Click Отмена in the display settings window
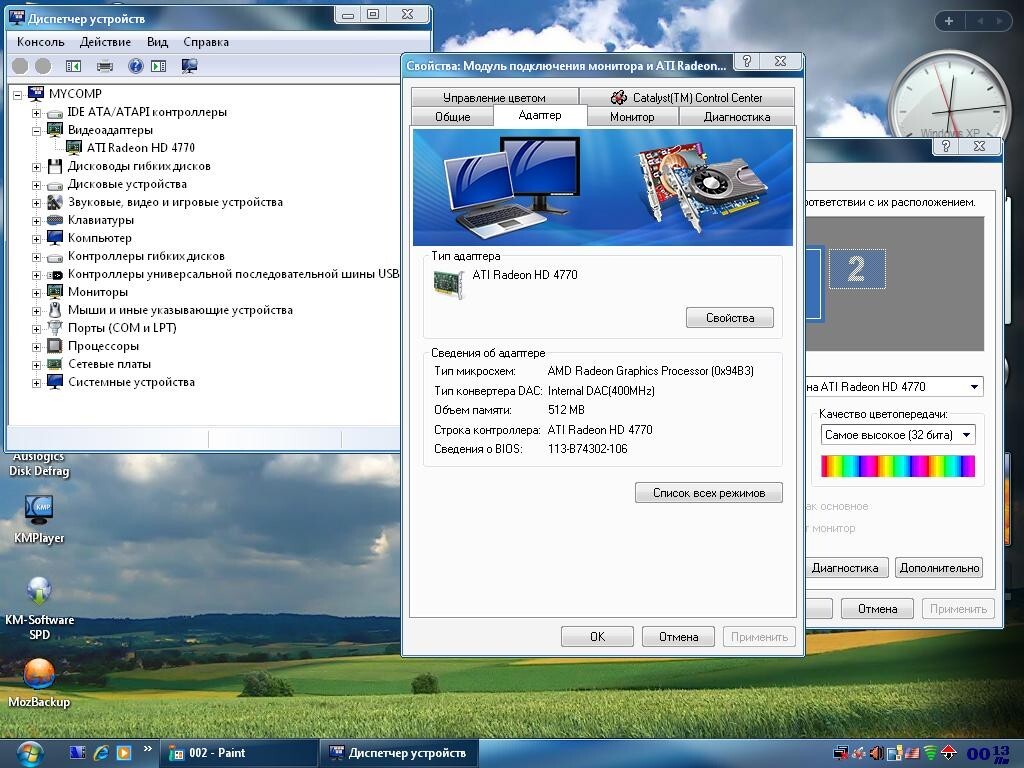 877,609
